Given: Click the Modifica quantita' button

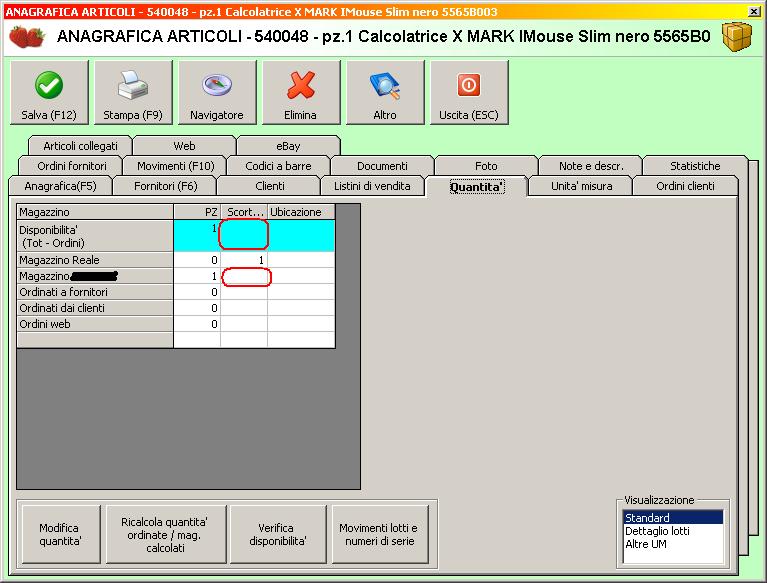Looking at the screenshot, I should 61,534.
